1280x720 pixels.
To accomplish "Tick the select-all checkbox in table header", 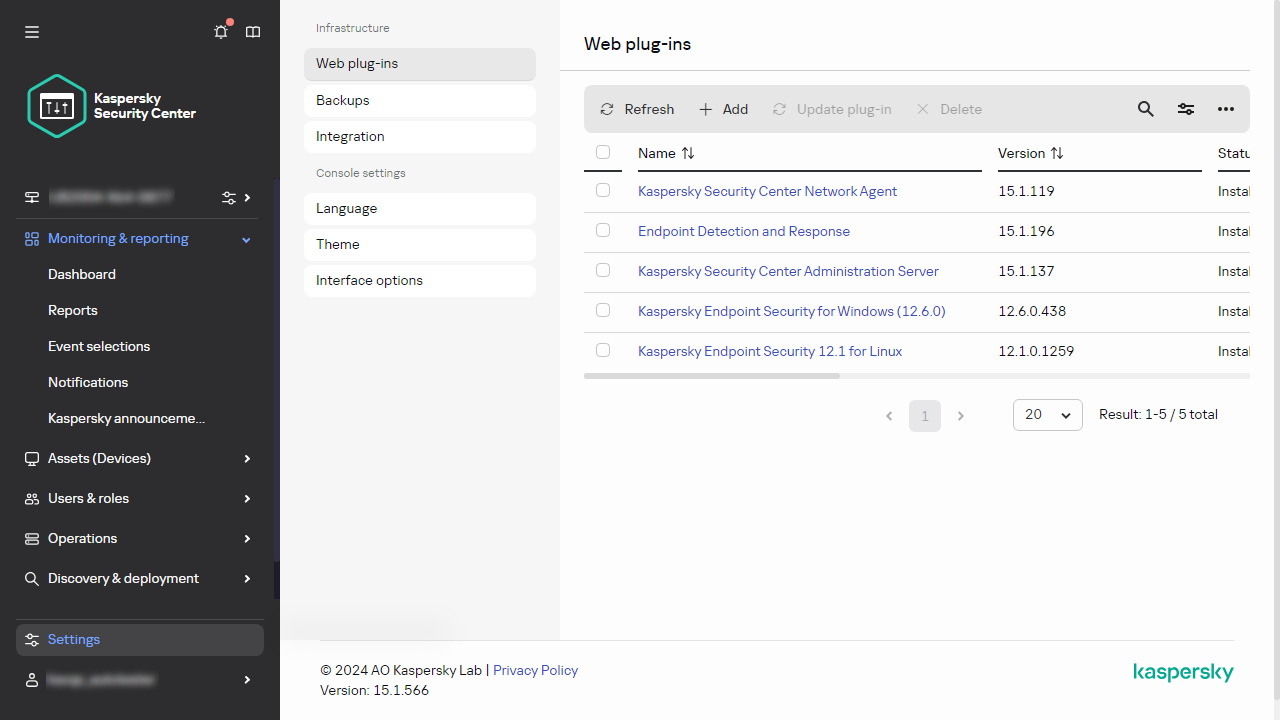I will pos(603,152).
